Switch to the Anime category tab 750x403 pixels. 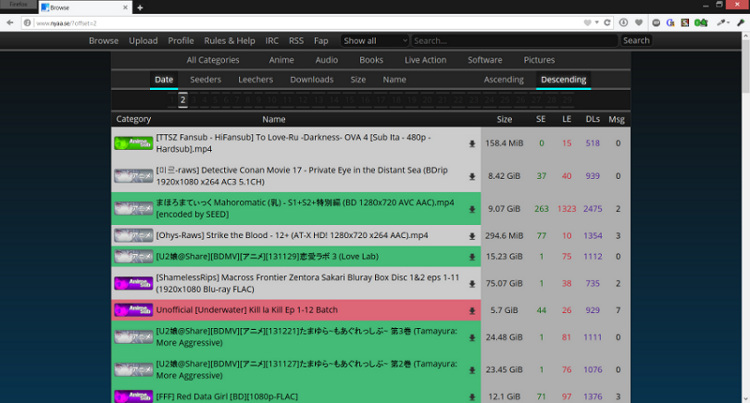281,60
